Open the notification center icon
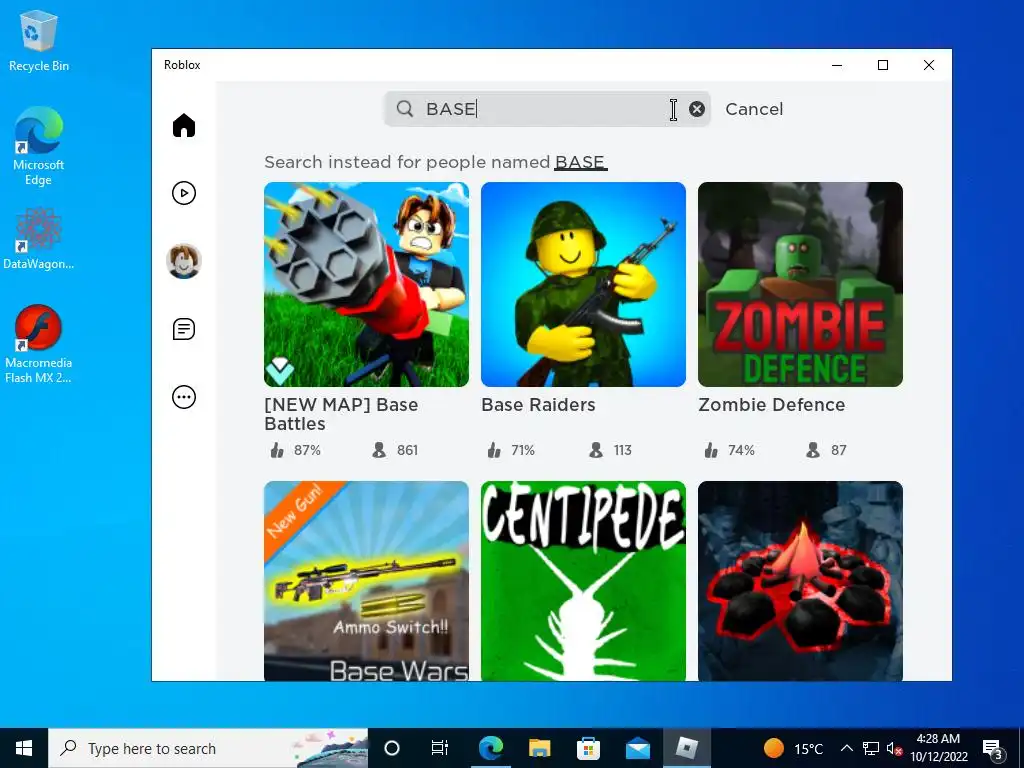 (993, 748)
